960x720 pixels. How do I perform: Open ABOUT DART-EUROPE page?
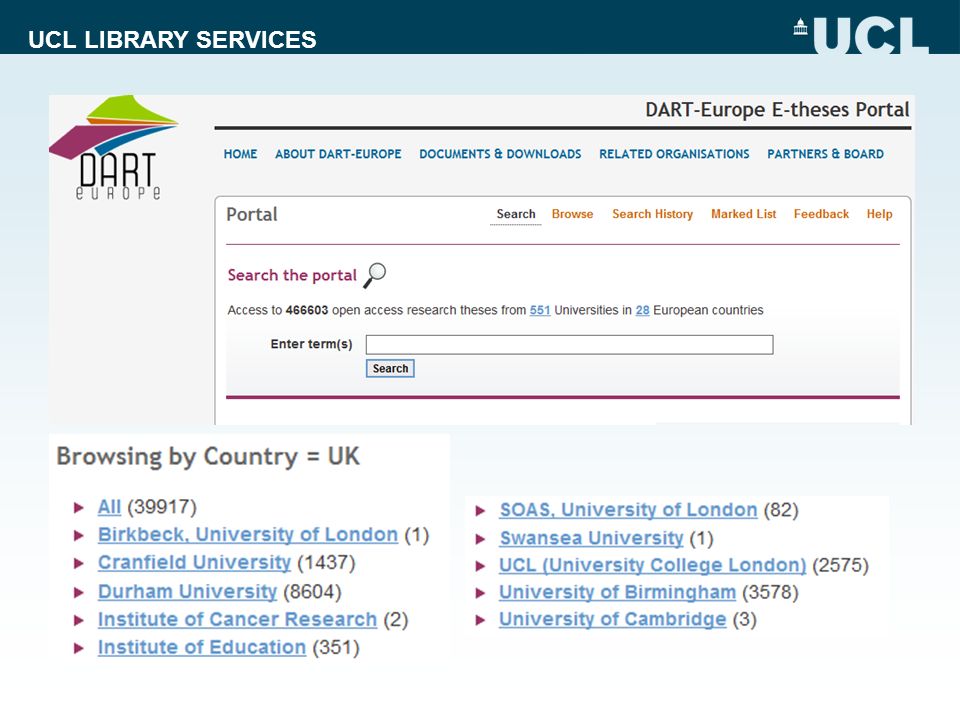click(x=338, y=154)
